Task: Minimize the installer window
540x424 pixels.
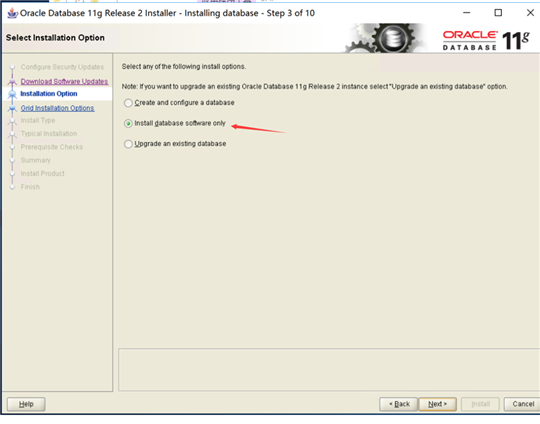Action: pos(467,13)
